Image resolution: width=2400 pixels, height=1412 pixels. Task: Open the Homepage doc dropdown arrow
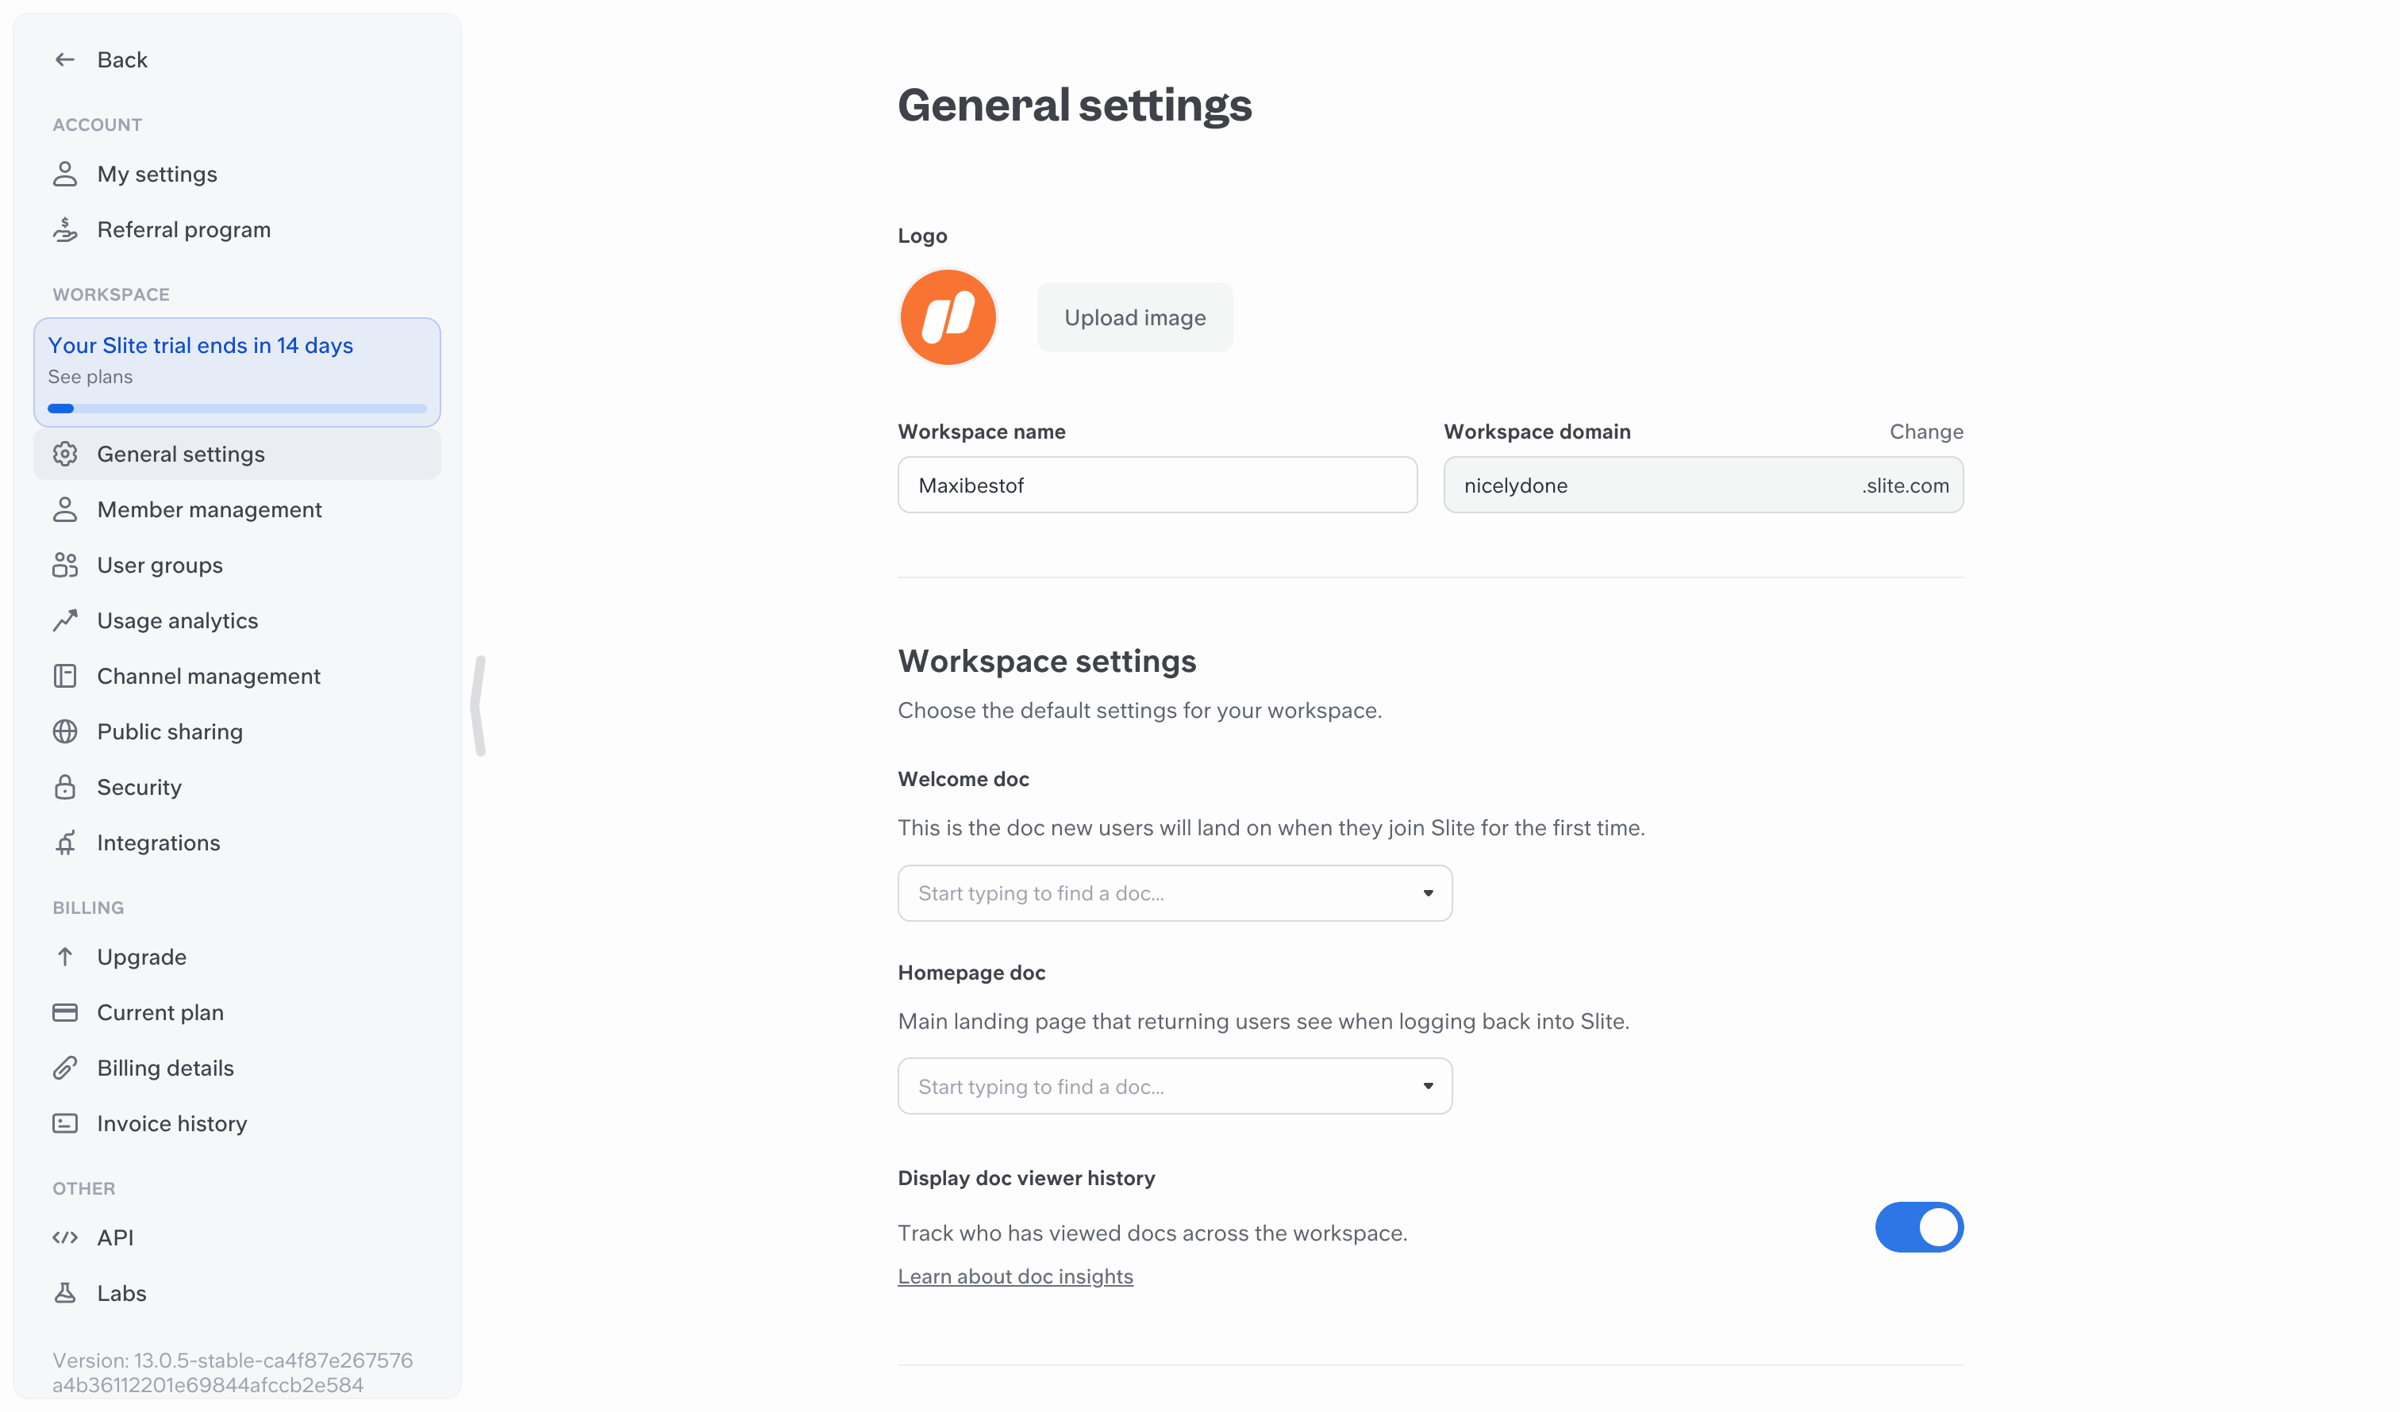click(x=1428, y=1086)
